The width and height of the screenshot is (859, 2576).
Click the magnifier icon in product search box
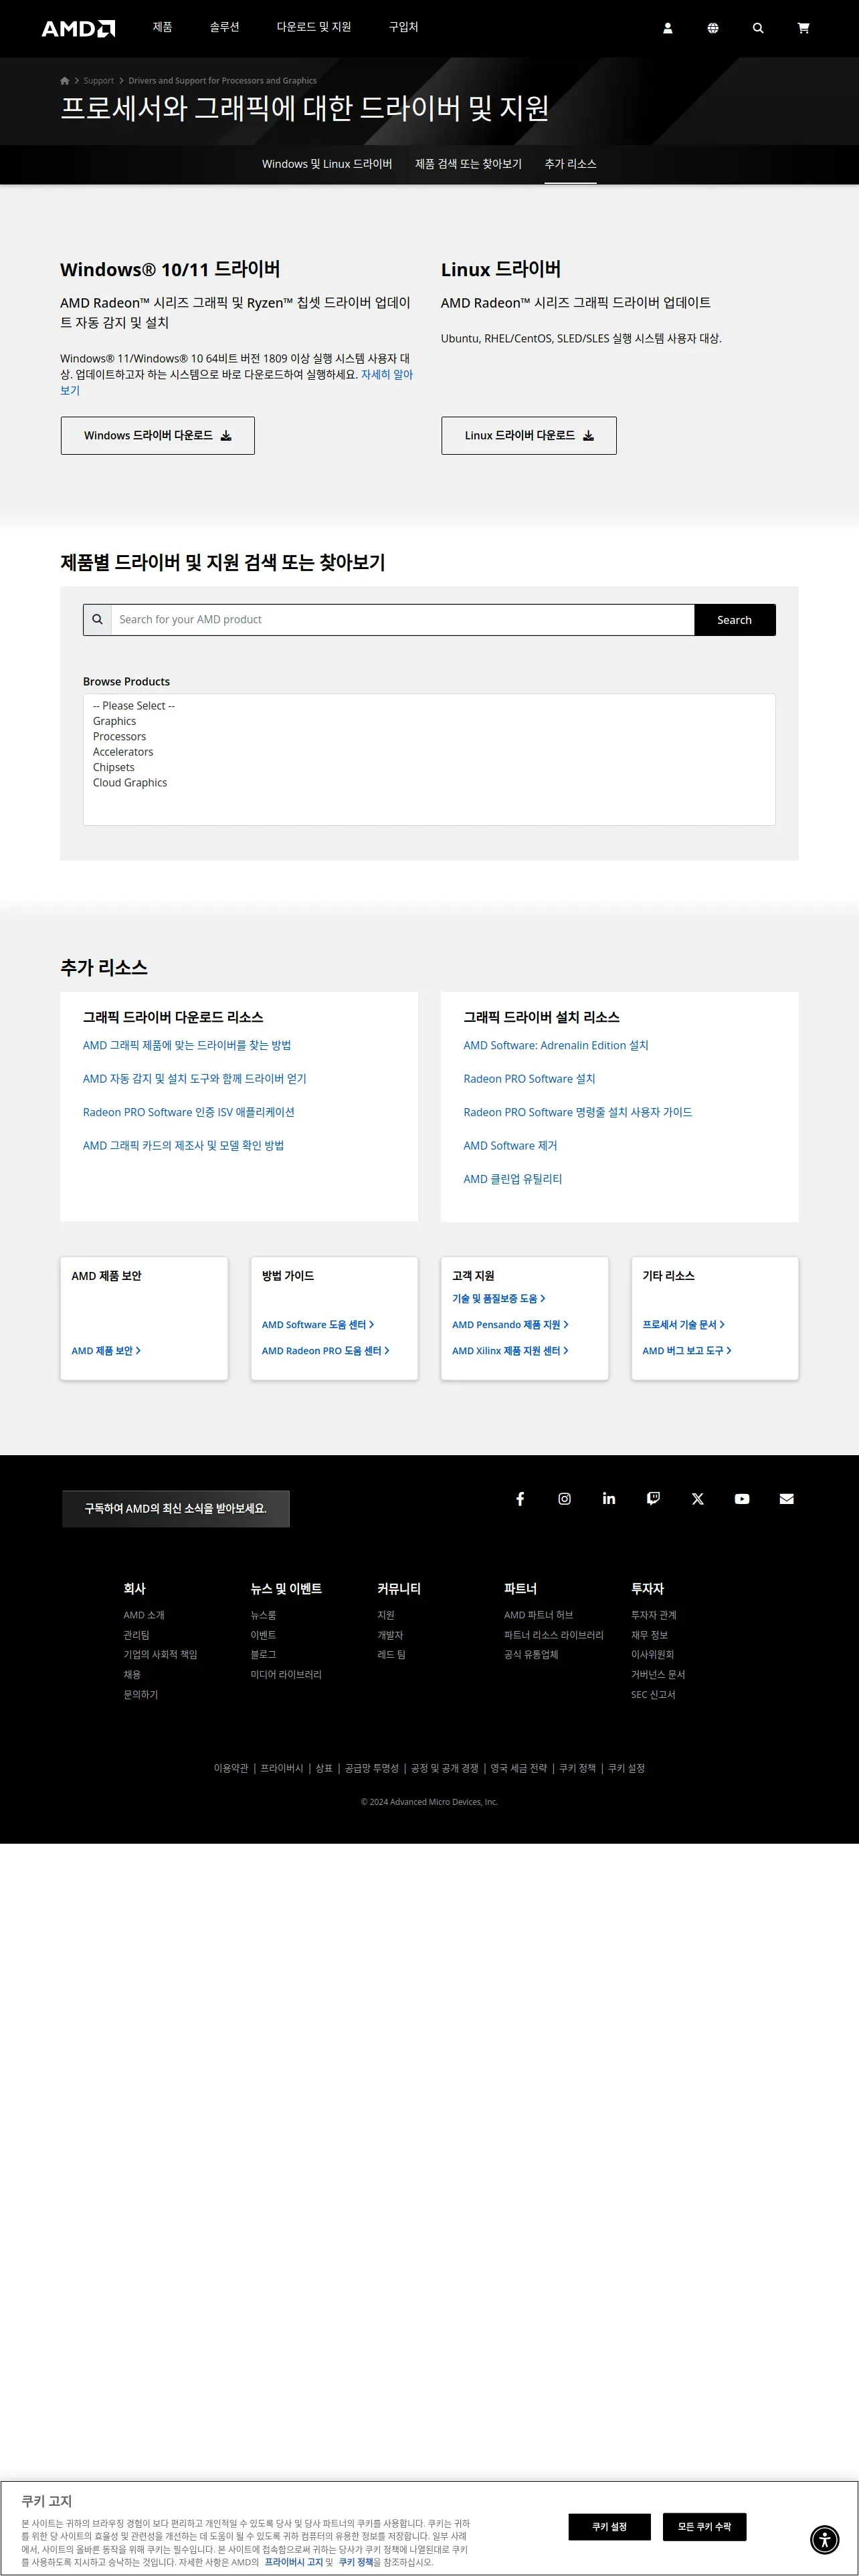pyautogui.click(x=97, y=619)
